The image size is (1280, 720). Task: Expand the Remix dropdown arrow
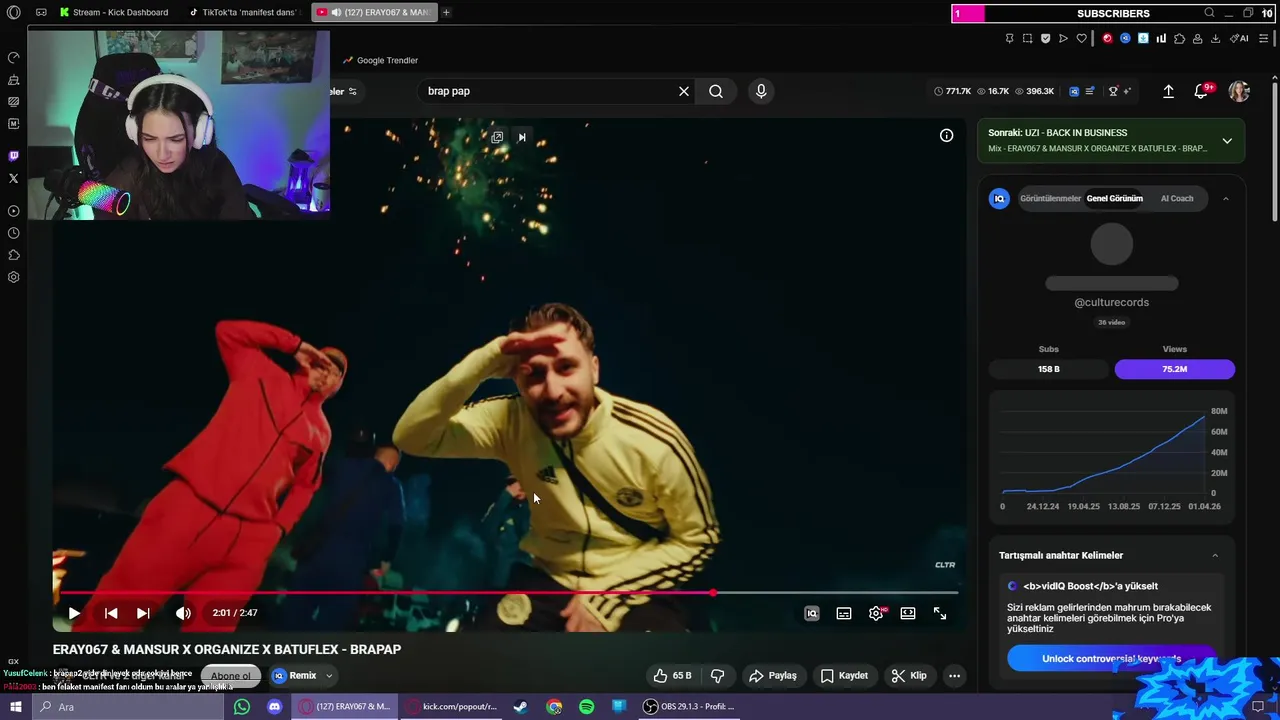(x=329, y=676)
